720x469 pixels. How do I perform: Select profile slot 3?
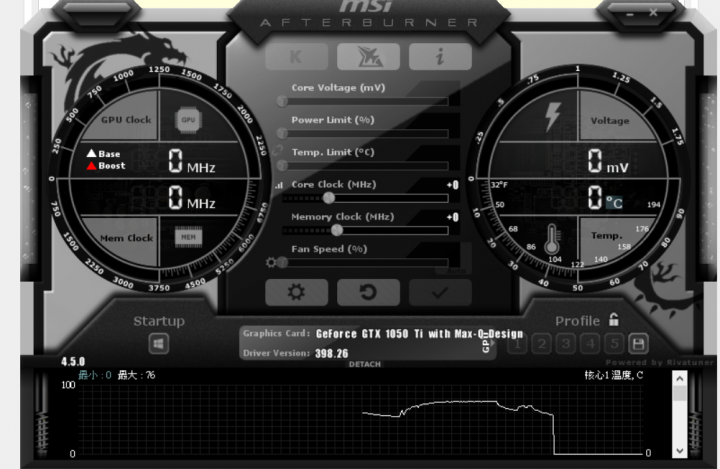(566, 344)
